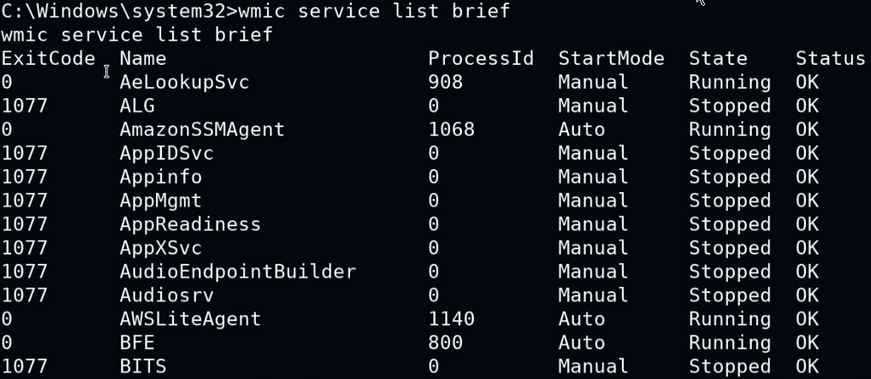Click the OK status of AudioEndpointBuilder
The image size is (871, 379).
pyautogui.click(x=807, y=271)
